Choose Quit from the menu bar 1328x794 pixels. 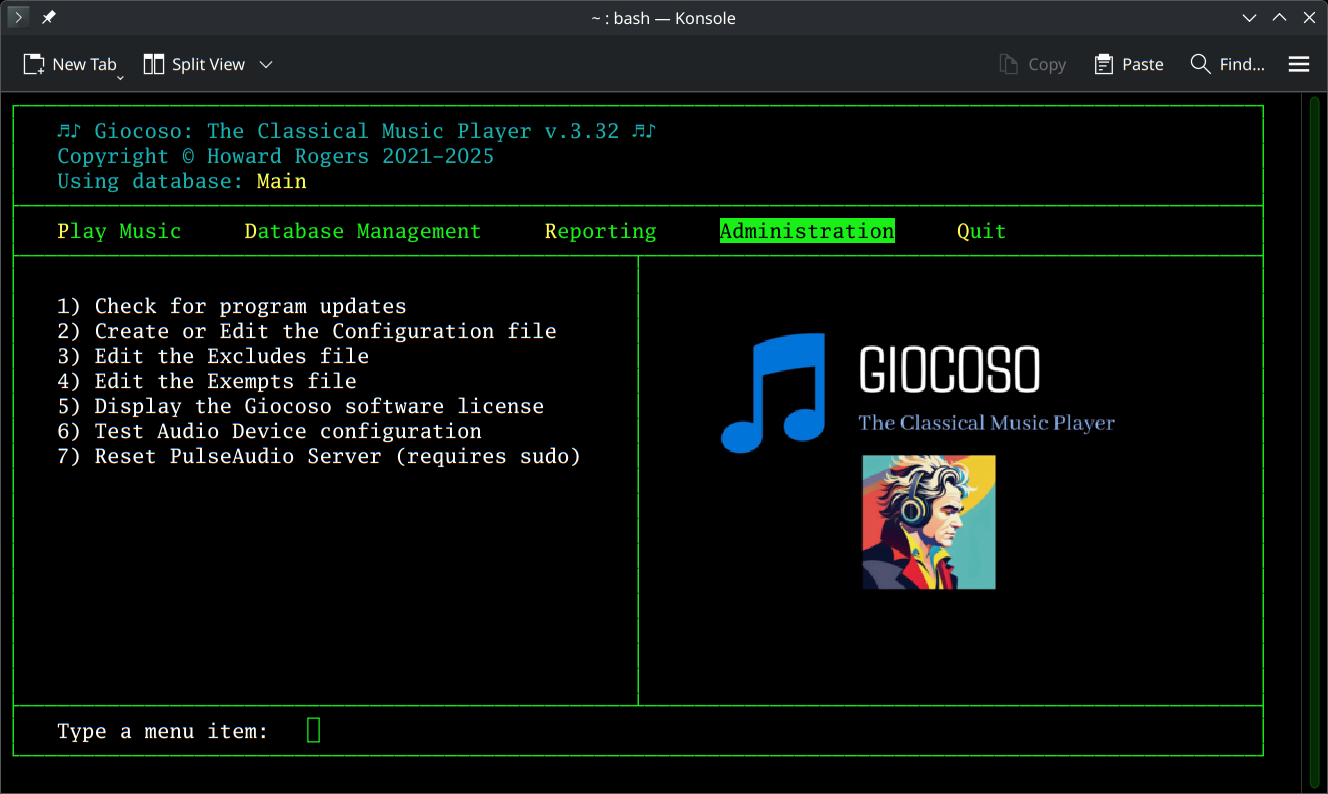[981, 230]
